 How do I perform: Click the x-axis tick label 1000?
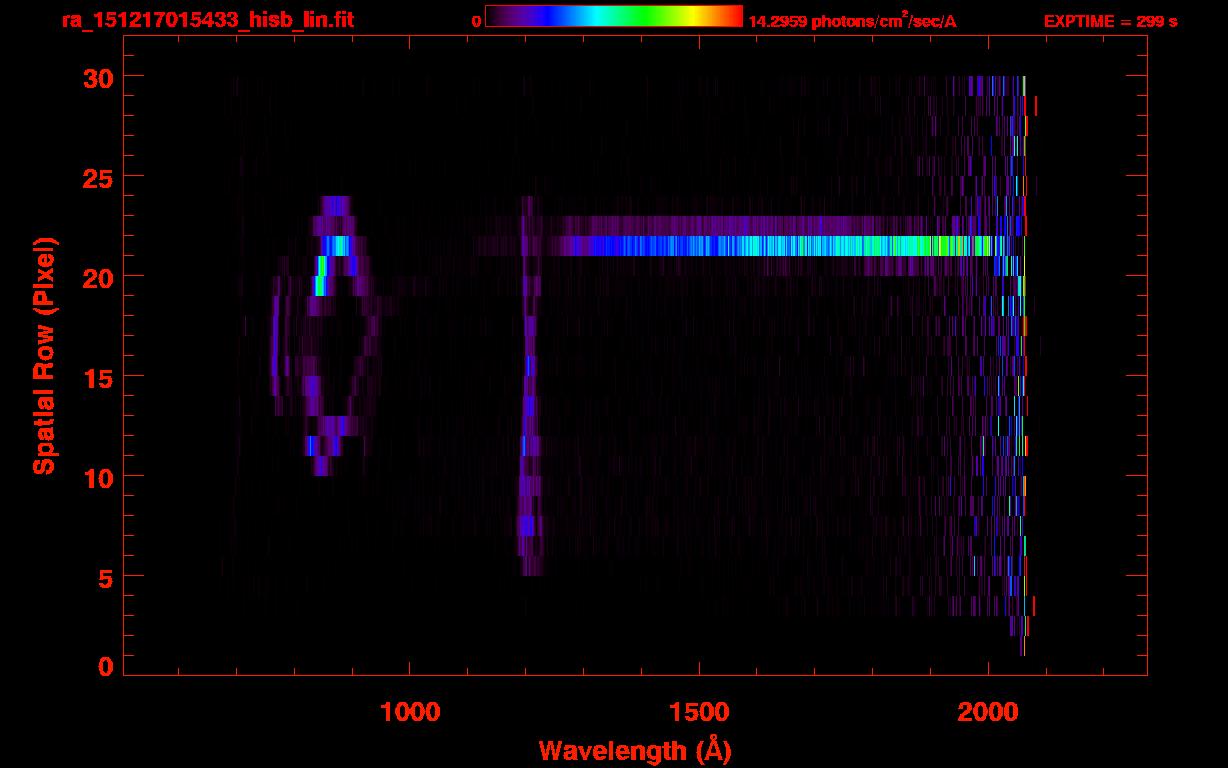tap(409, 712)
